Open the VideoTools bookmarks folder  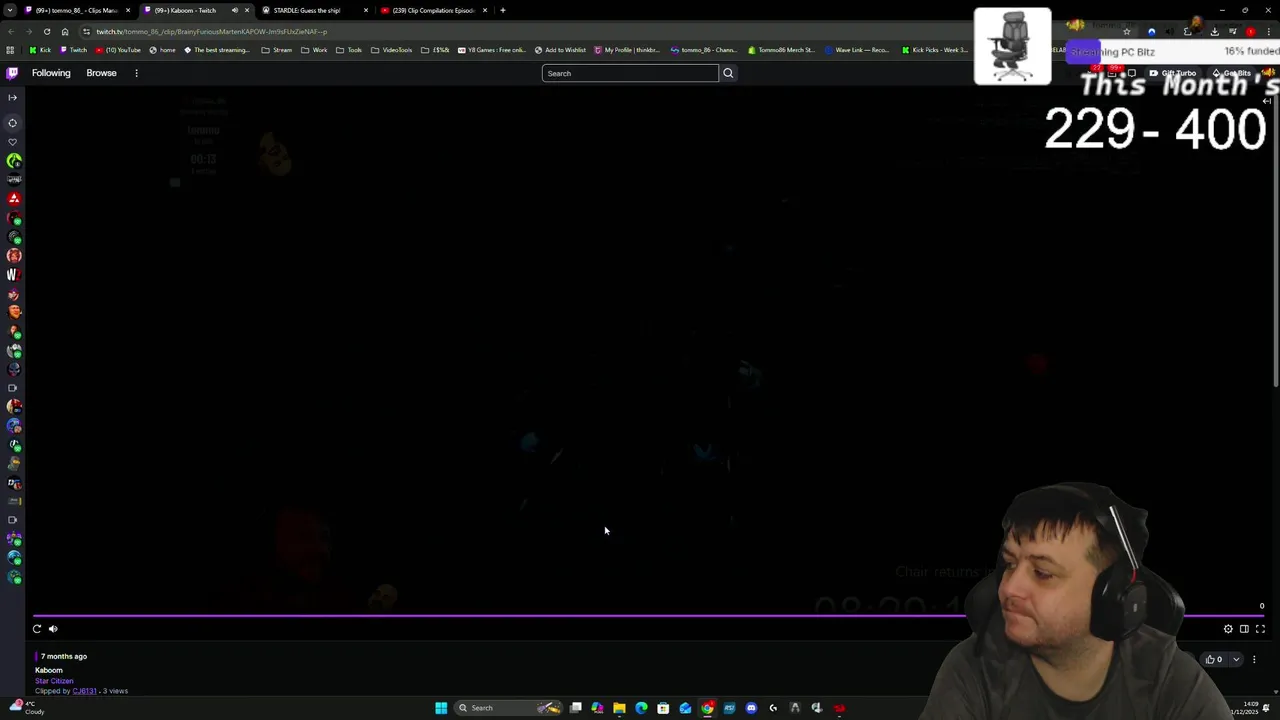391,50
